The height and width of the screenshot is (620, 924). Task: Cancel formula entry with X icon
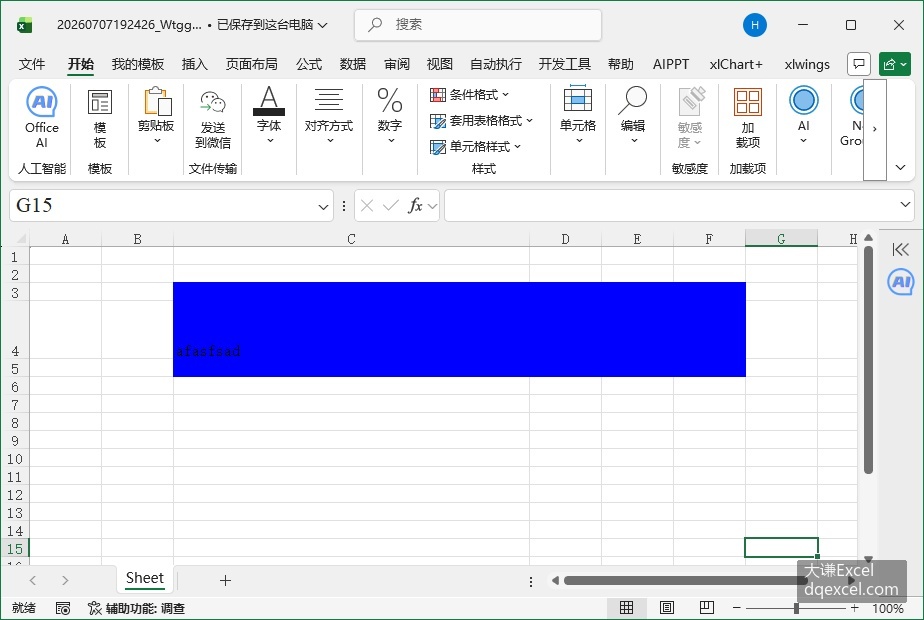pos(367,205)
